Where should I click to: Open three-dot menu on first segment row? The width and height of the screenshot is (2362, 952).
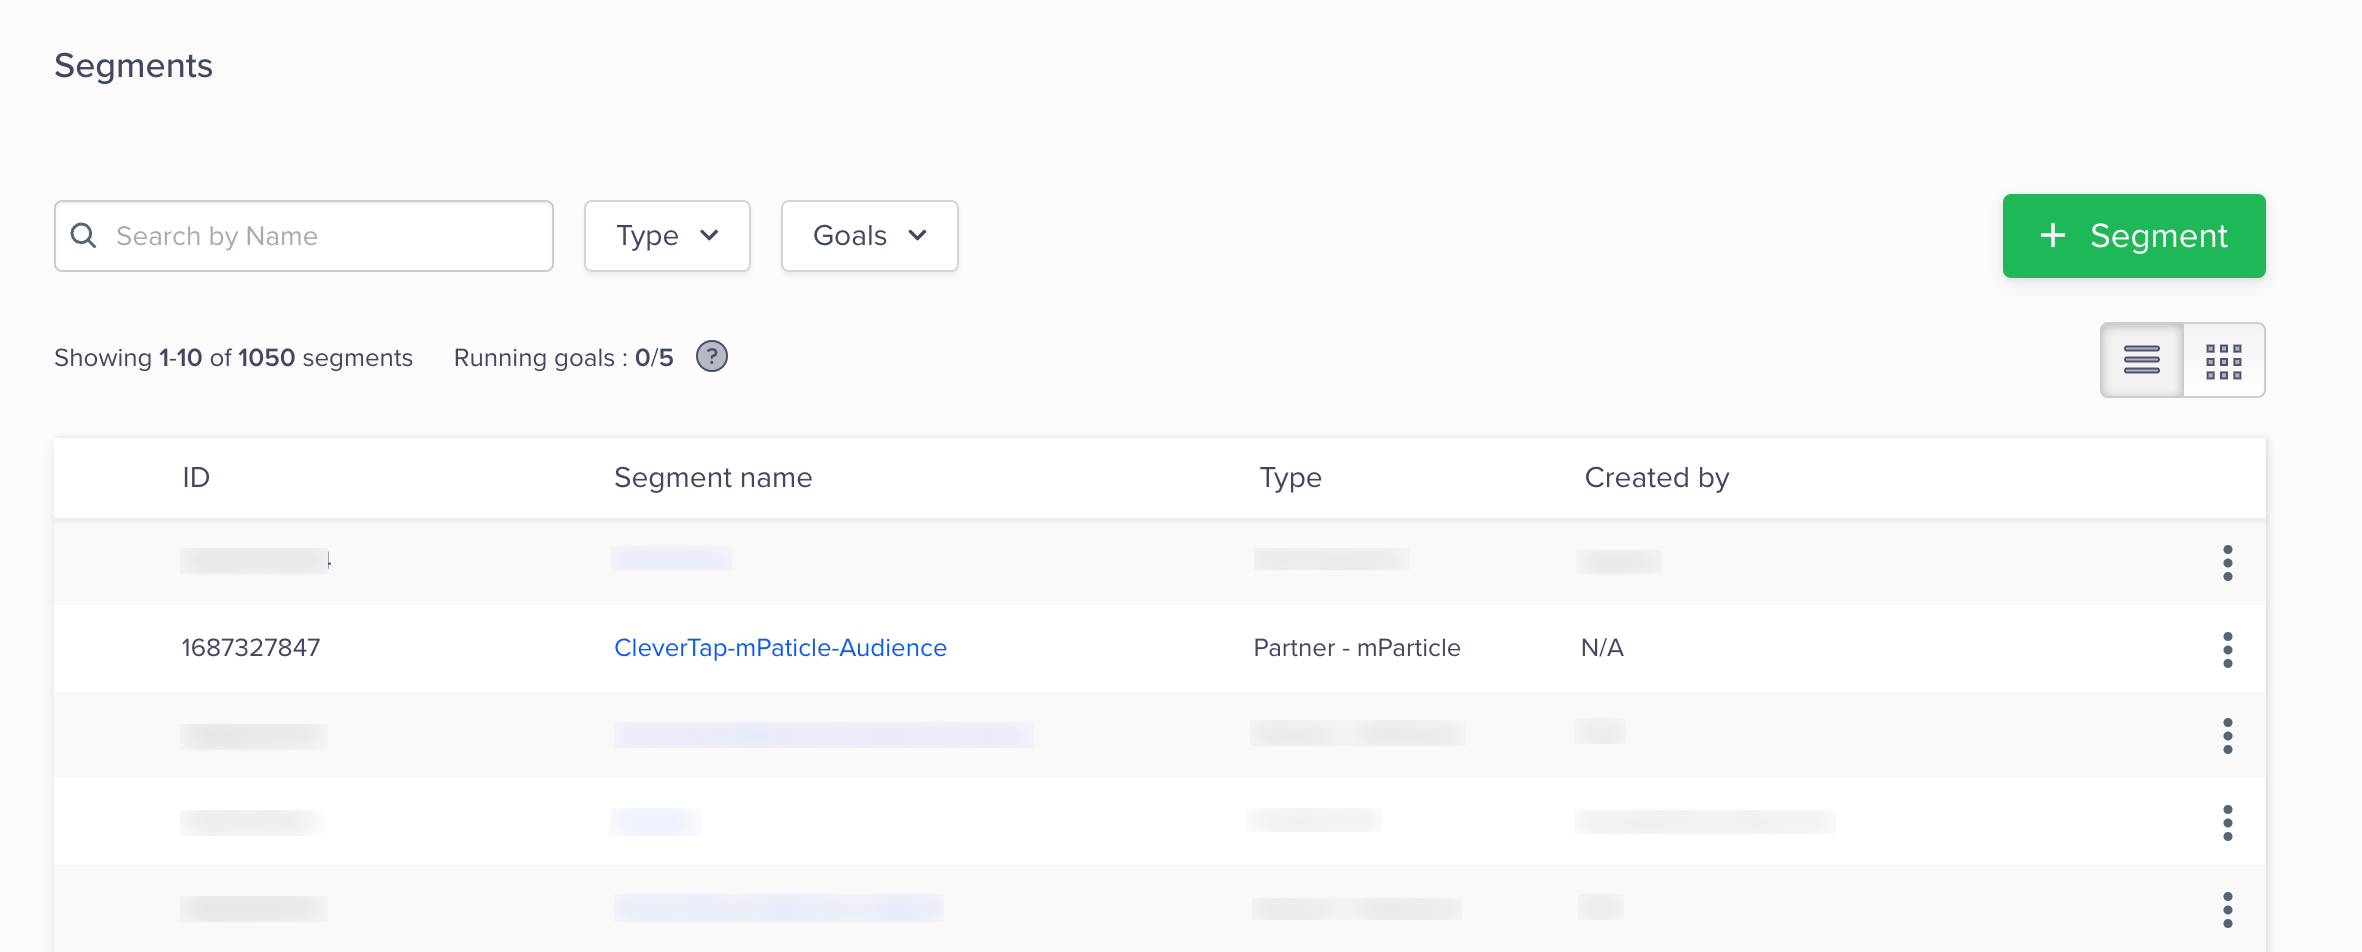click(2227, 563)
